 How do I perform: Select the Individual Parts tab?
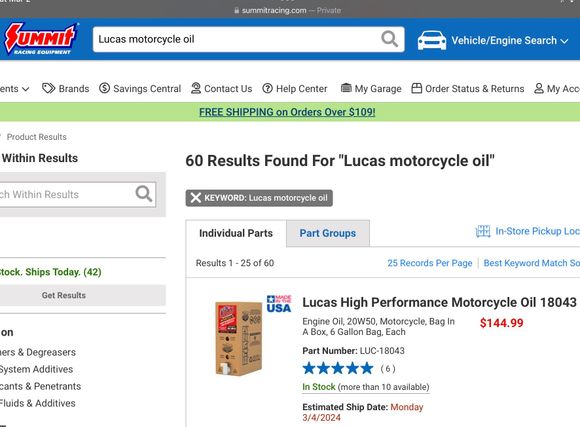point(236,233)
